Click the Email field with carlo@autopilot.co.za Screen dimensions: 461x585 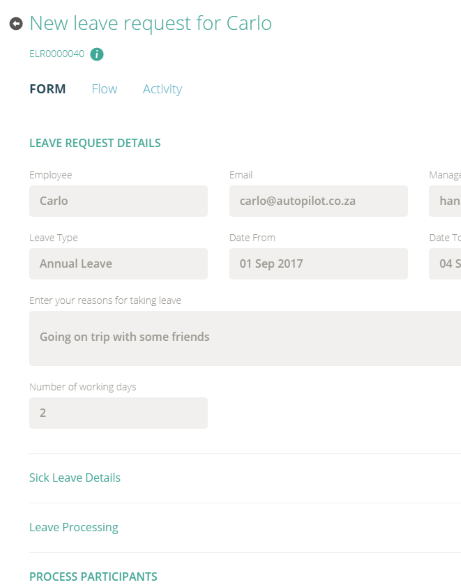click(319, 201)
